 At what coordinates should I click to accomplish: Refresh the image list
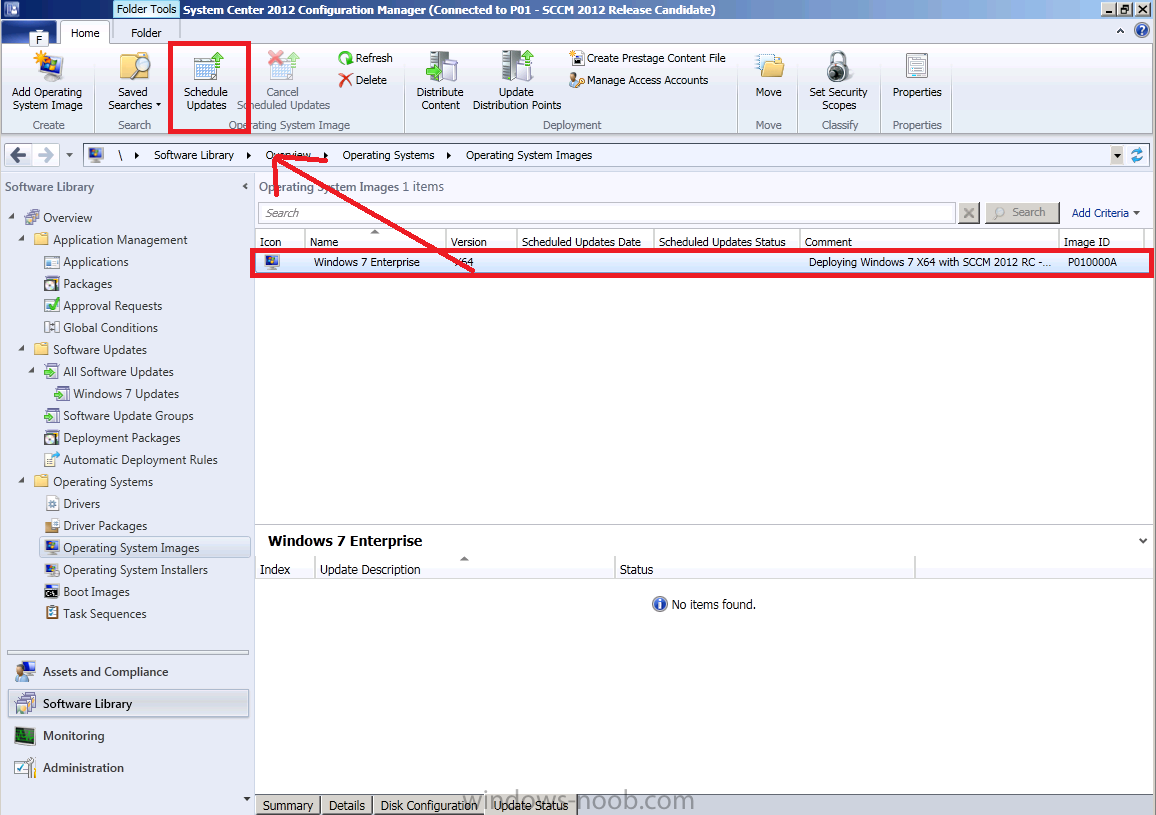coord(365,58)
